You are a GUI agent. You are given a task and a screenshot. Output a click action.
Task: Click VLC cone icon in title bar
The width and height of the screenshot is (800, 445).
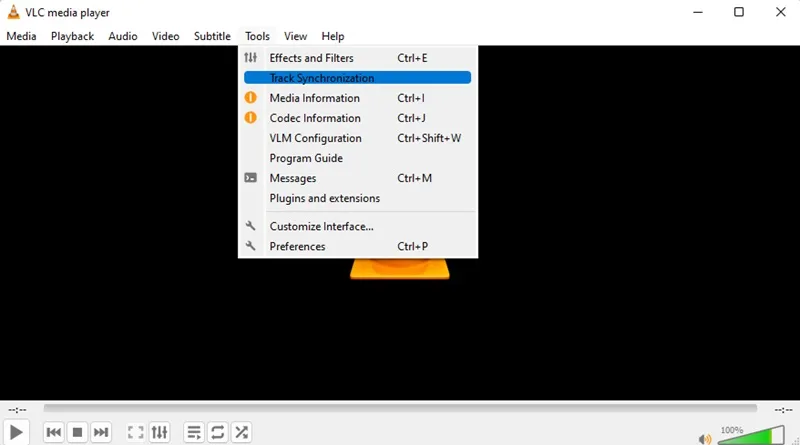point(13,12)
